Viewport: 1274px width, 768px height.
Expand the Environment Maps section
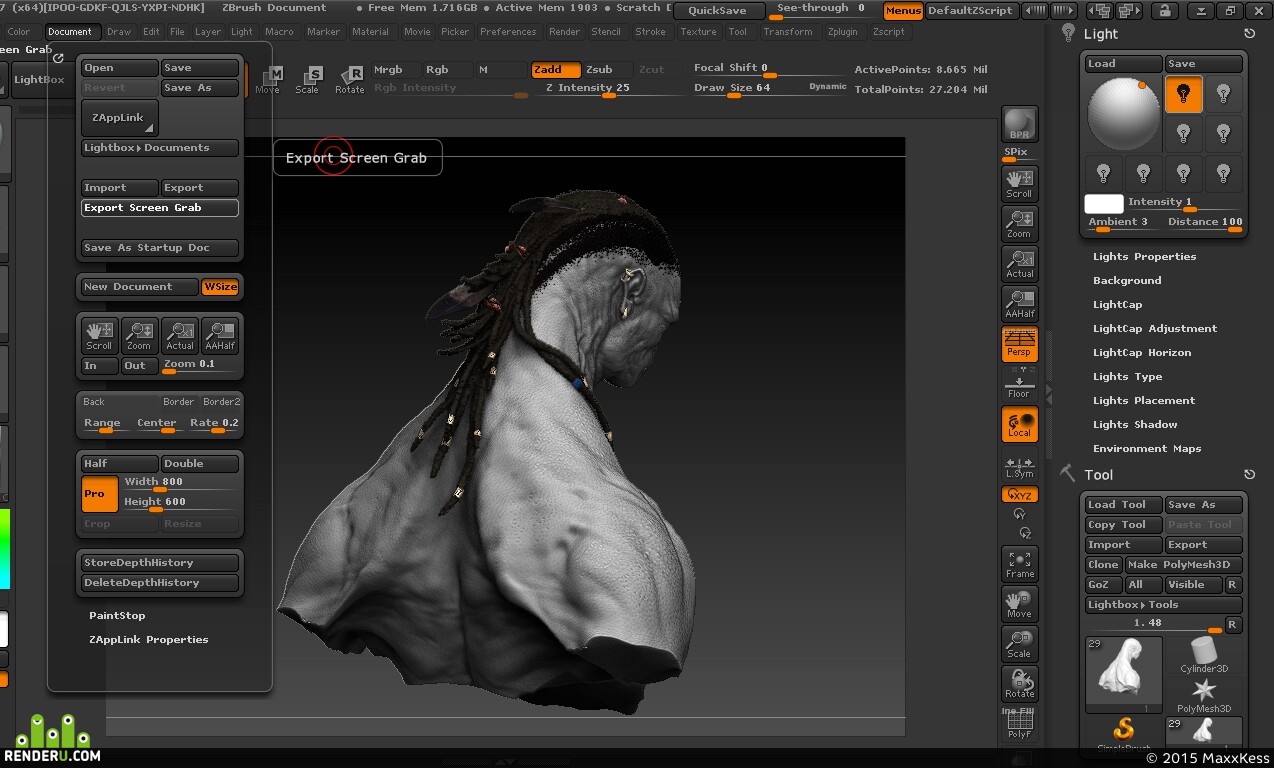coord(1147,449)
